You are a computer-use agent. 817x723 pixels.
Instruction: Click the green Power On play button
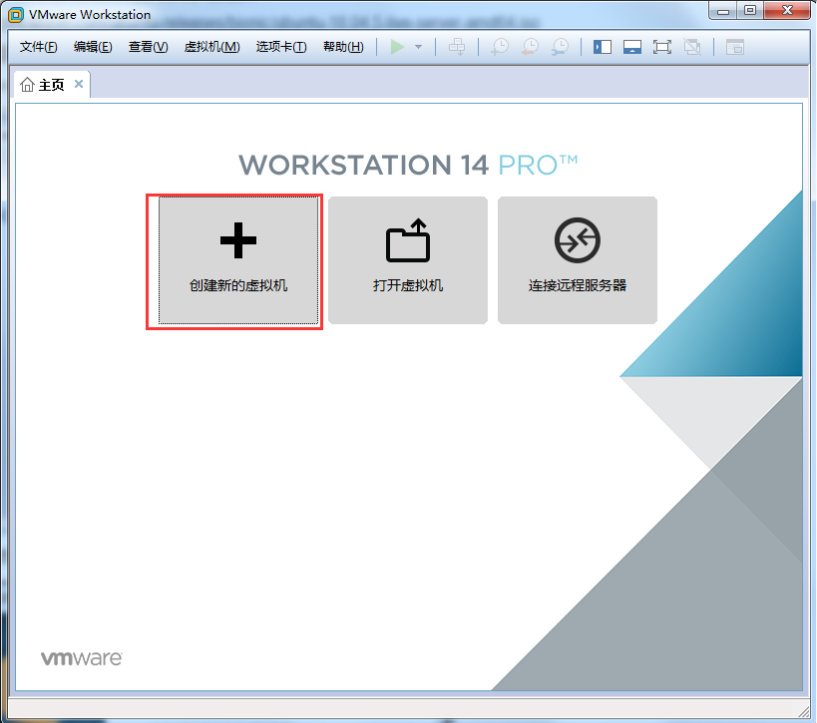click(x=397, y=47)
